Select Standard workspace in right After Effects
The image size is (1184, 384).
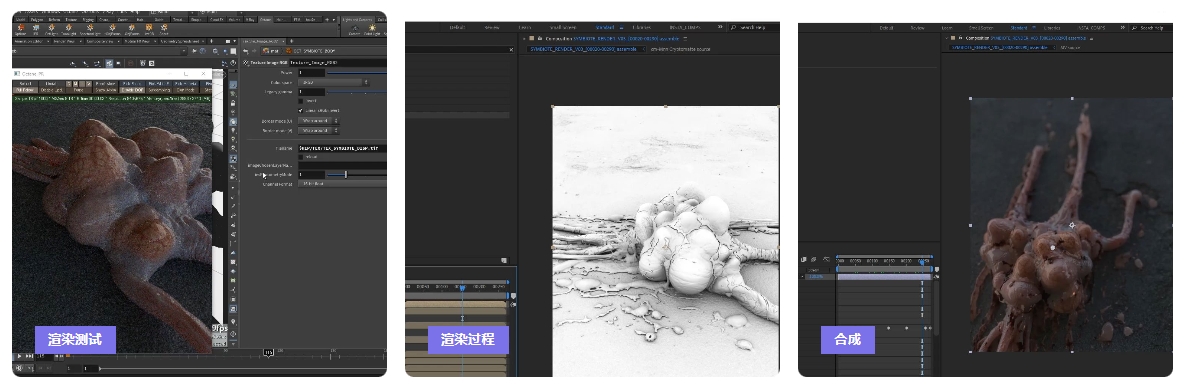[x=1019, y=28]
